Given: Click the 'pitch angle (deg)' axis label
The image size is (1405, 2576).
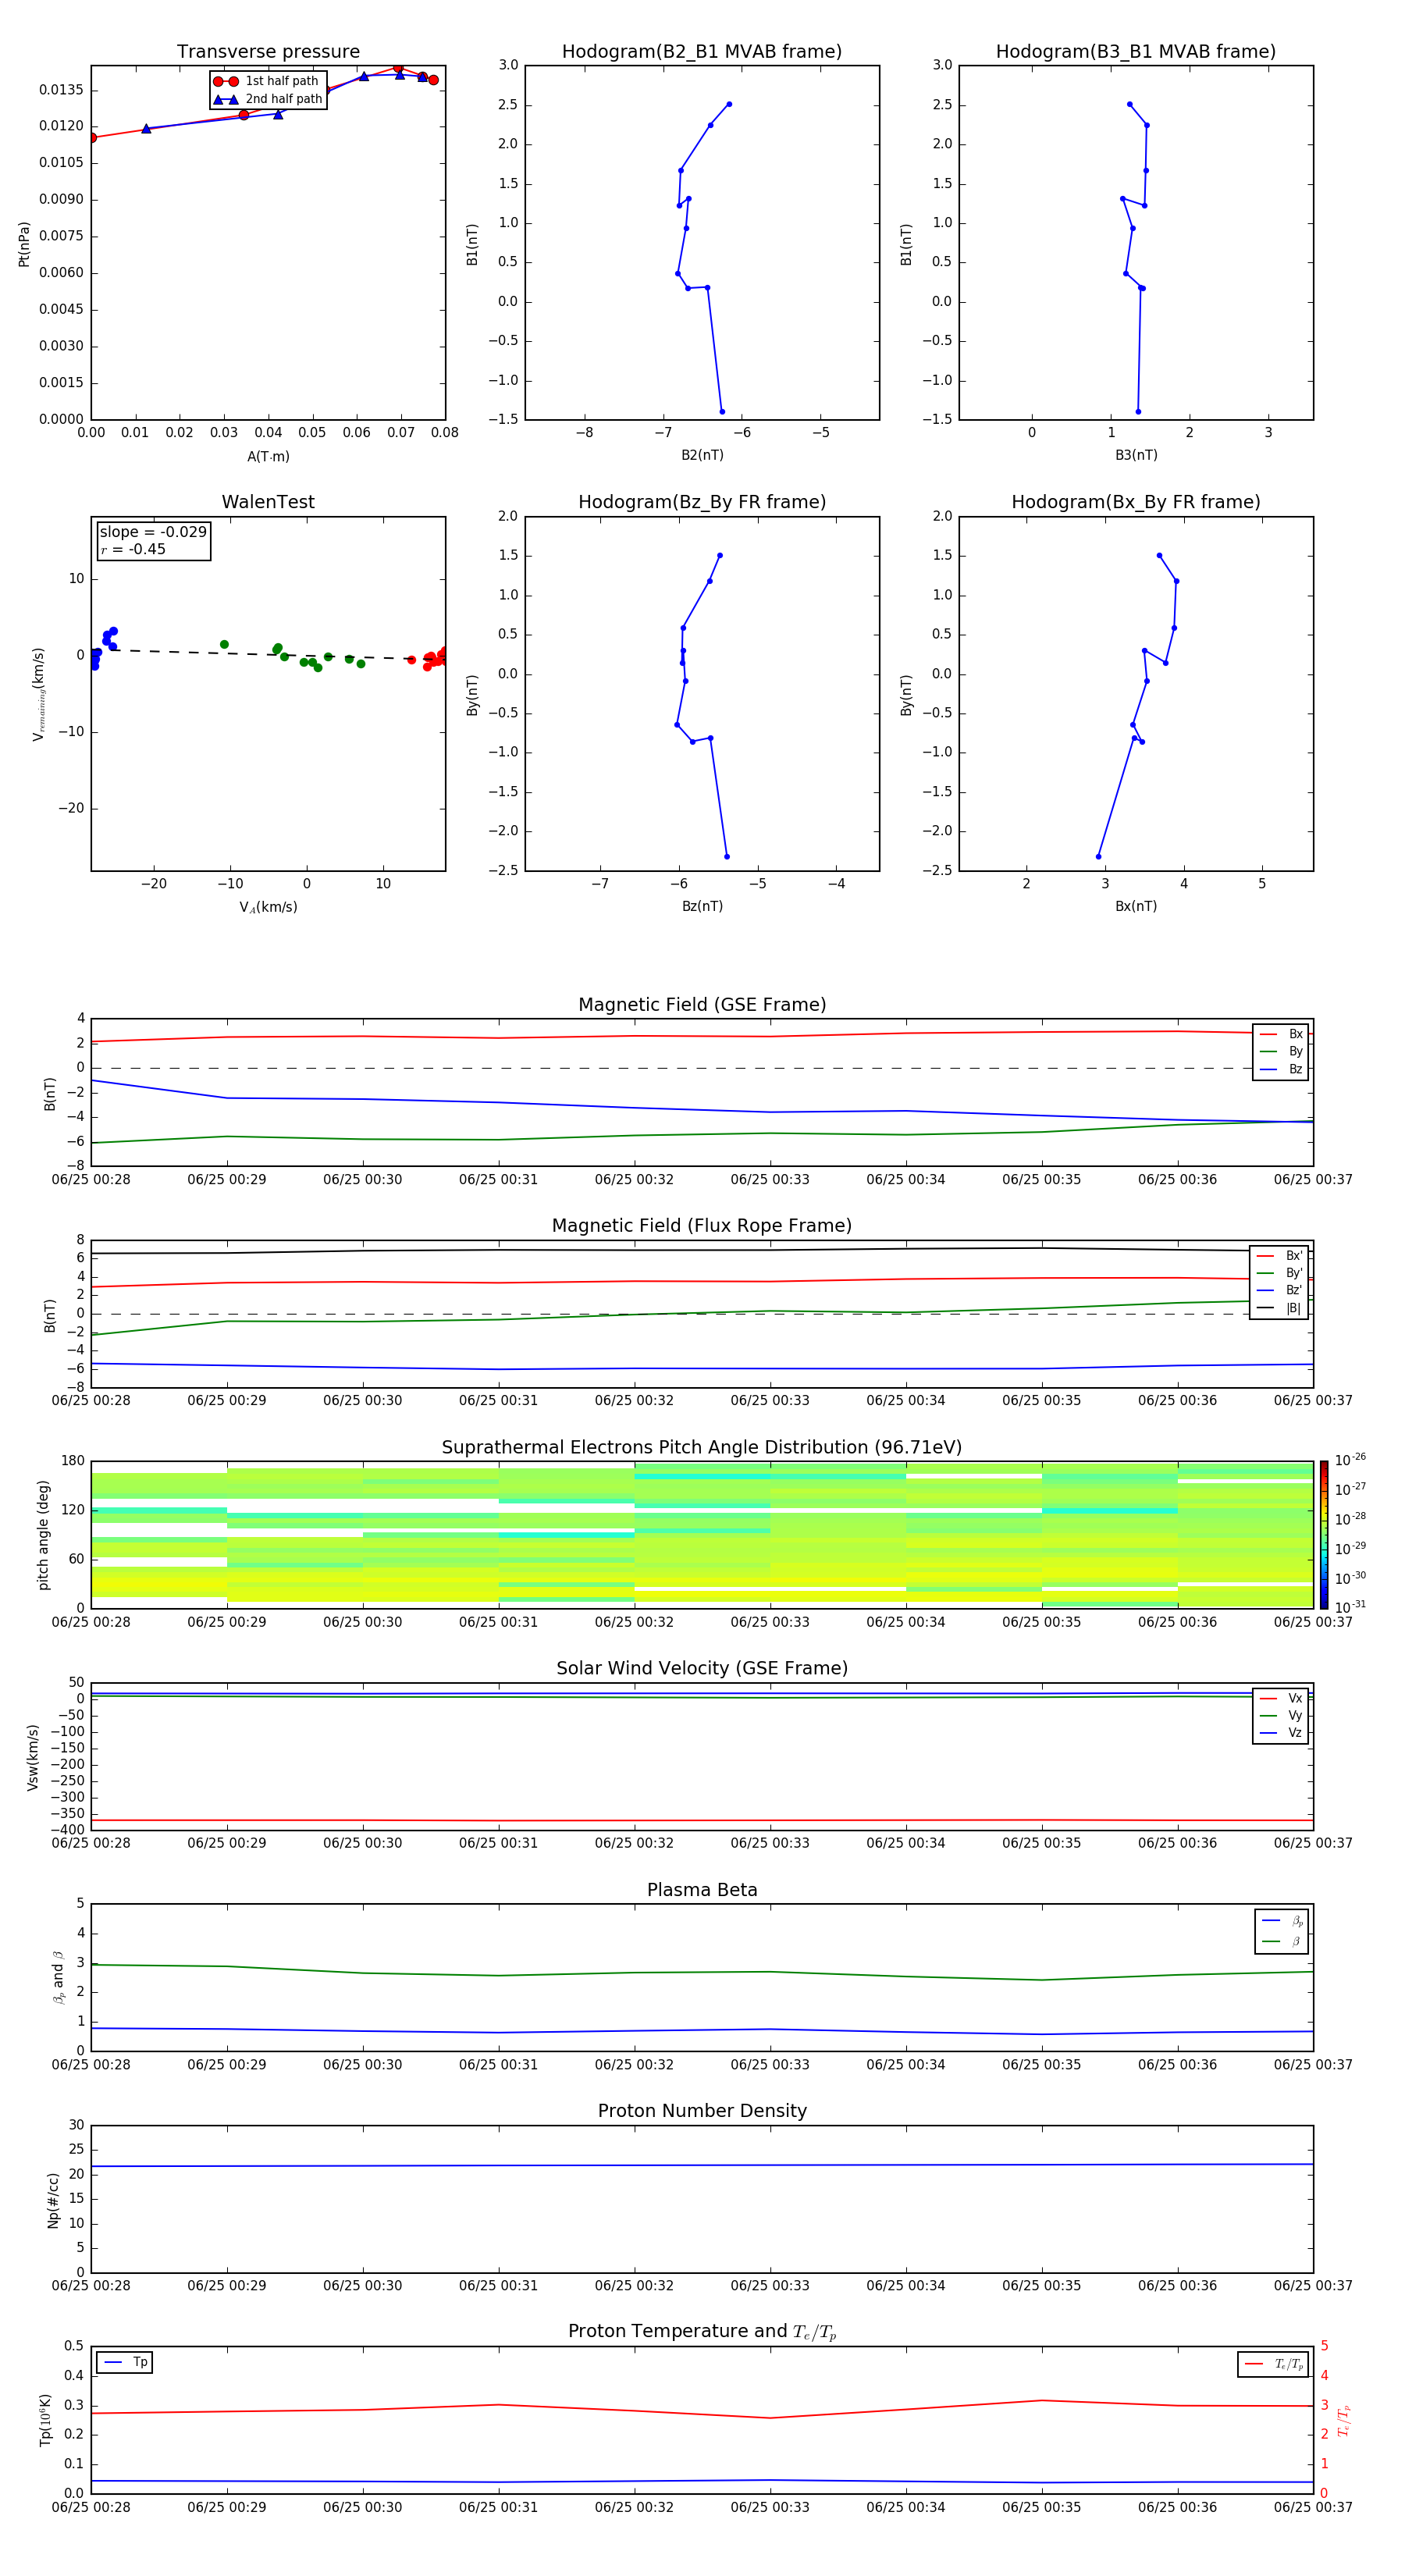Looking at the screenshot, I should click(x=43, y=1535).
